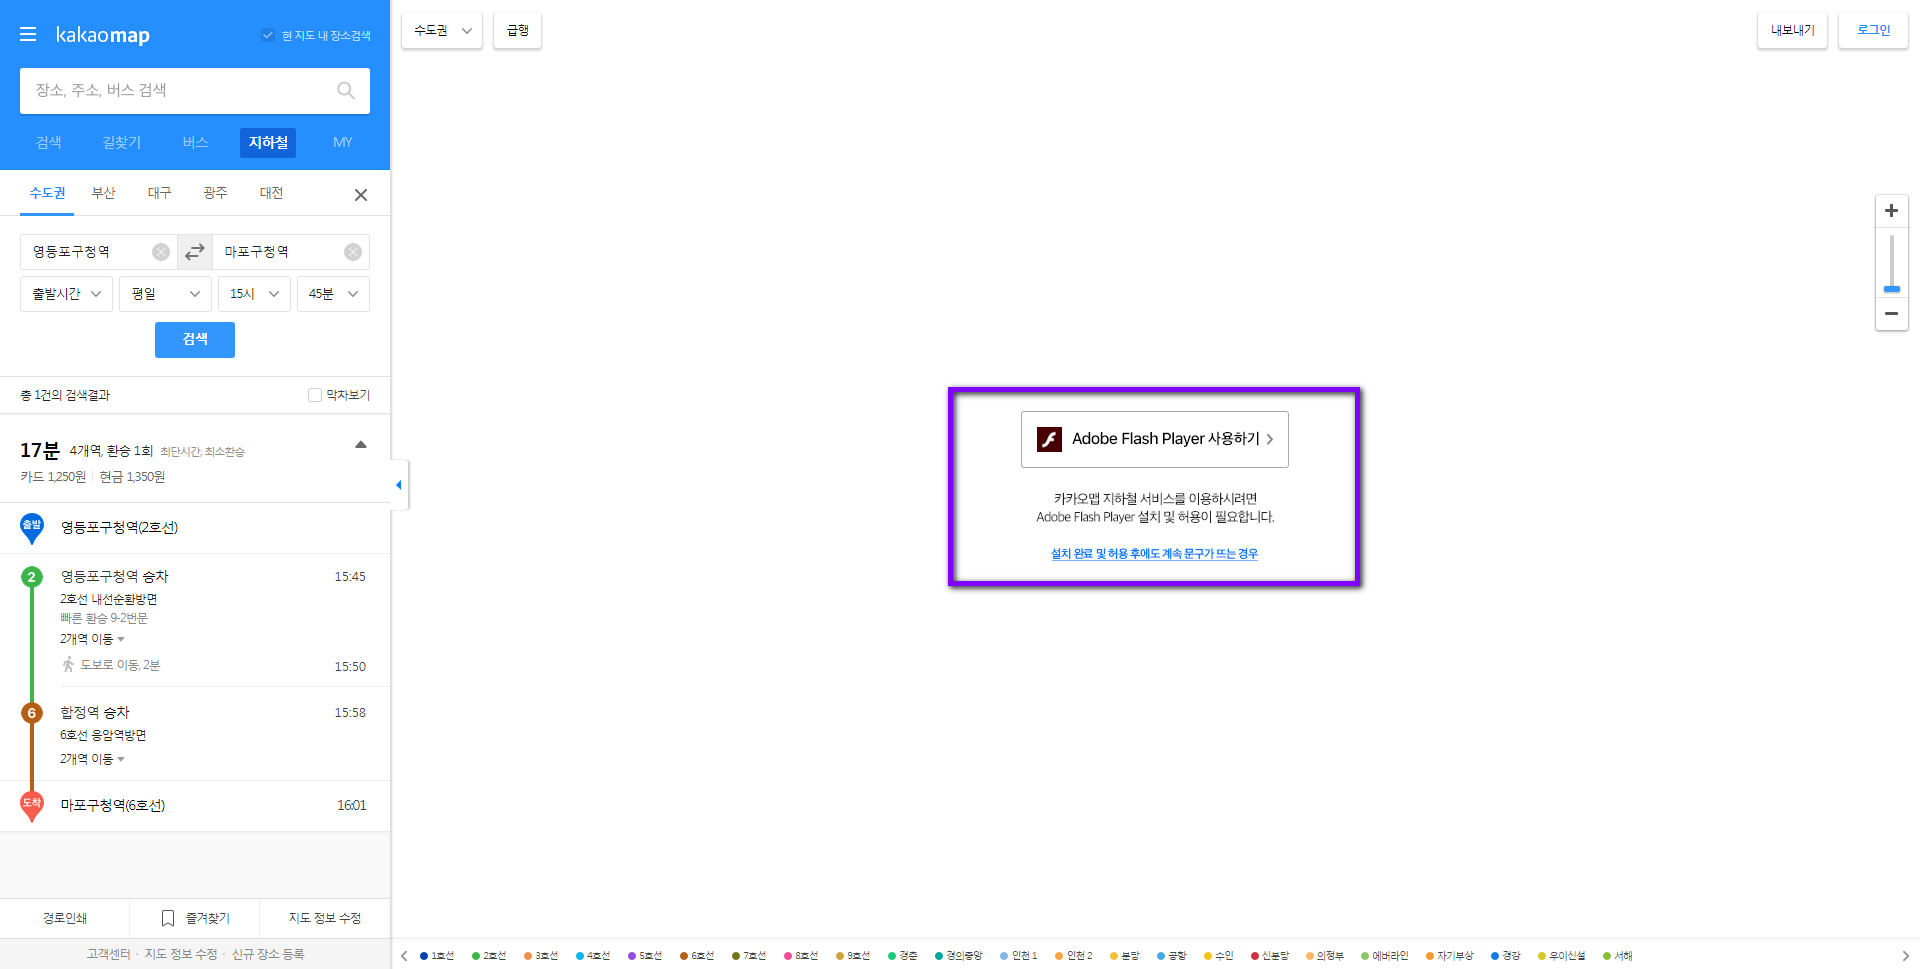Open the 45분 minute dropdown
Viewport: 1920px width, 969px height.
click(x=333, y=294)
